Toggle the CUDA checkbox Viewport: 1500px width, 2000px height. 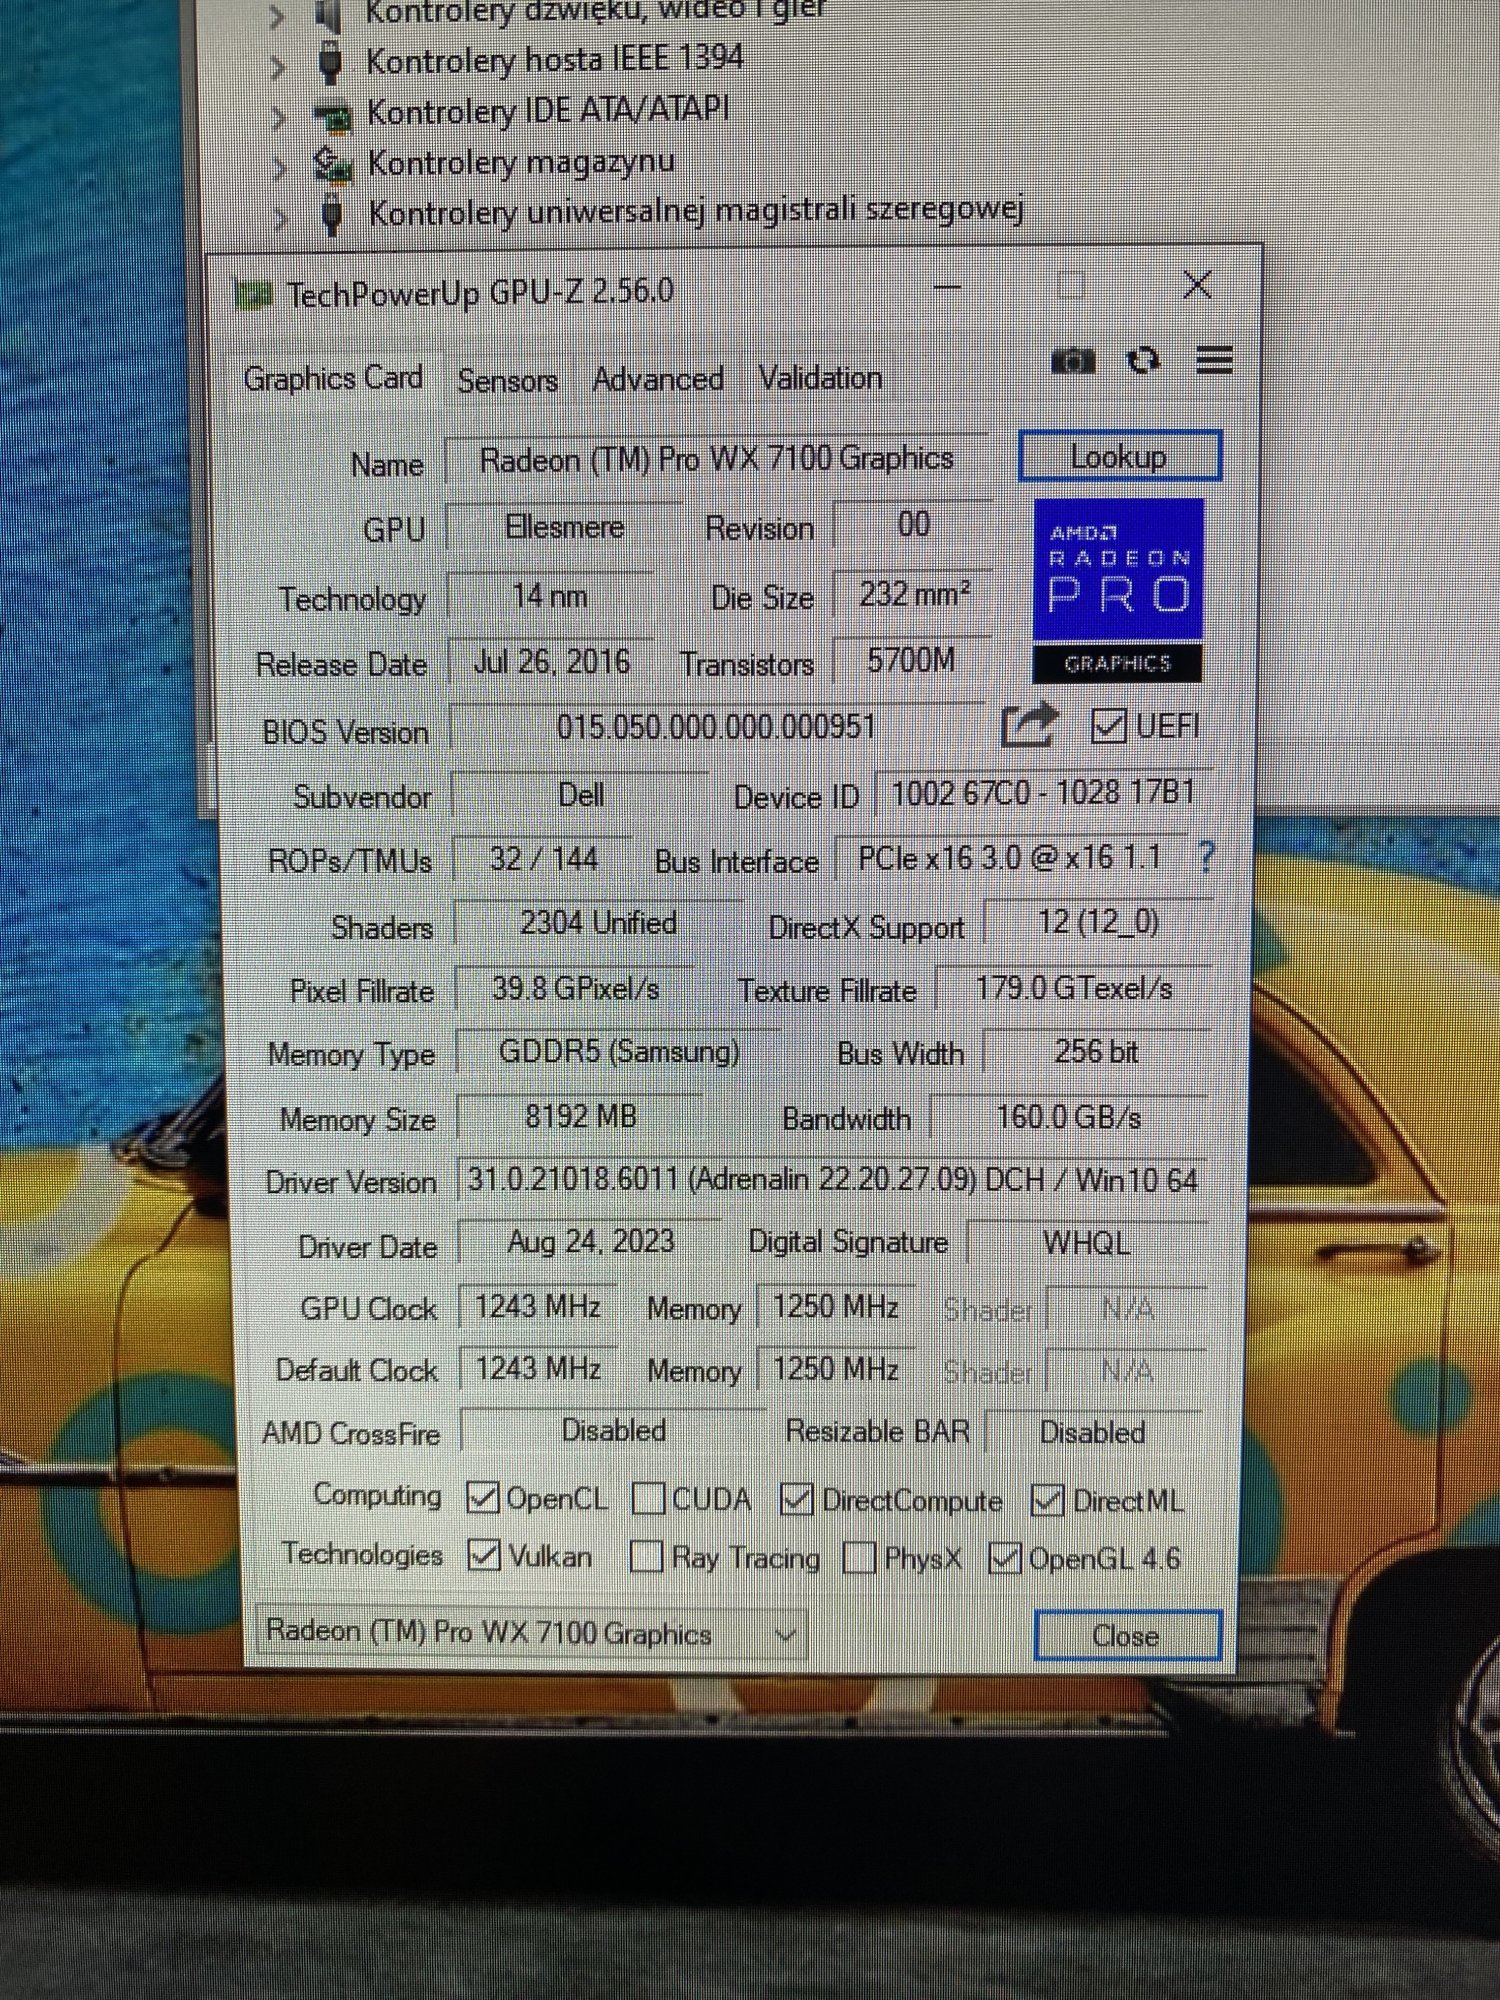(x=648, y=1499)
